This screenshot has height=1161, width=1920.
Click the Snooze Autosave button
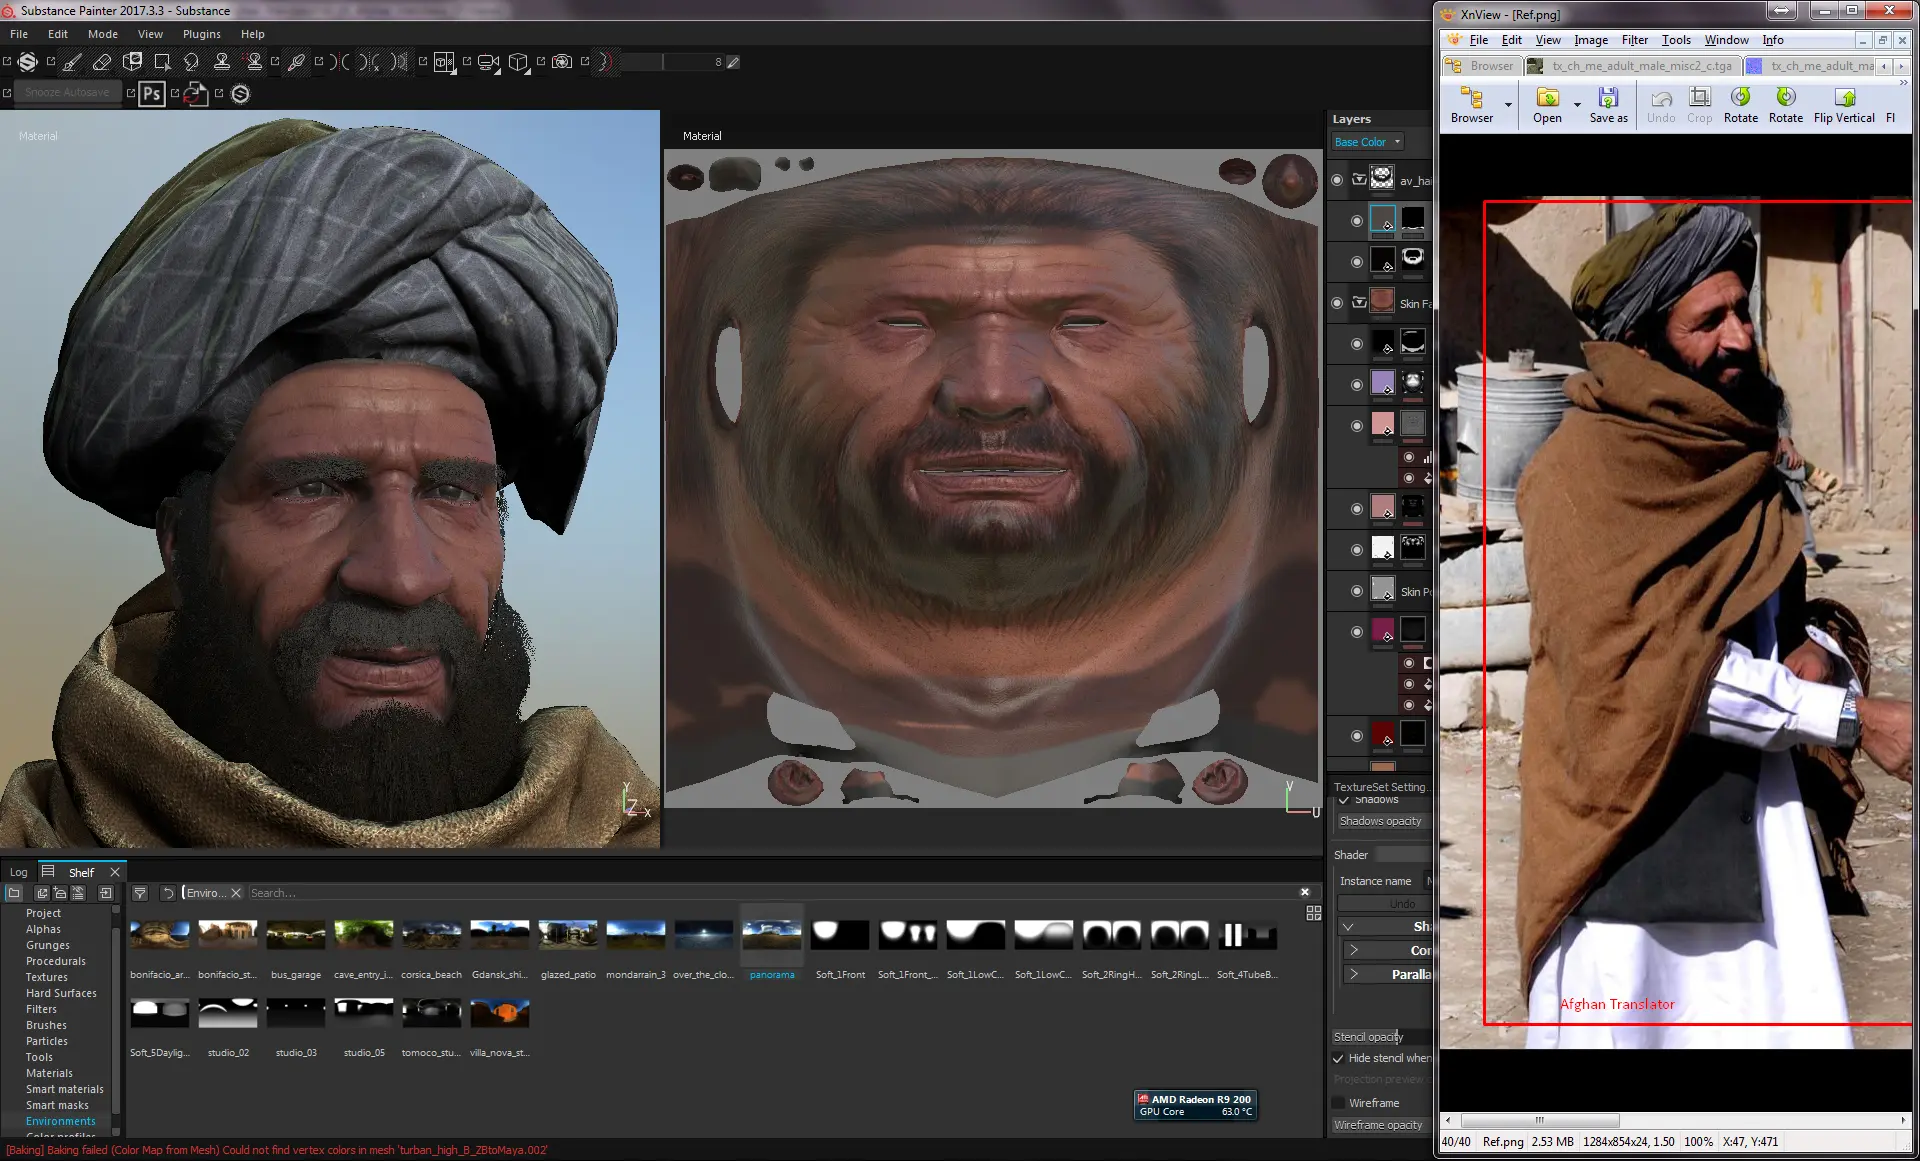[67, 92]
